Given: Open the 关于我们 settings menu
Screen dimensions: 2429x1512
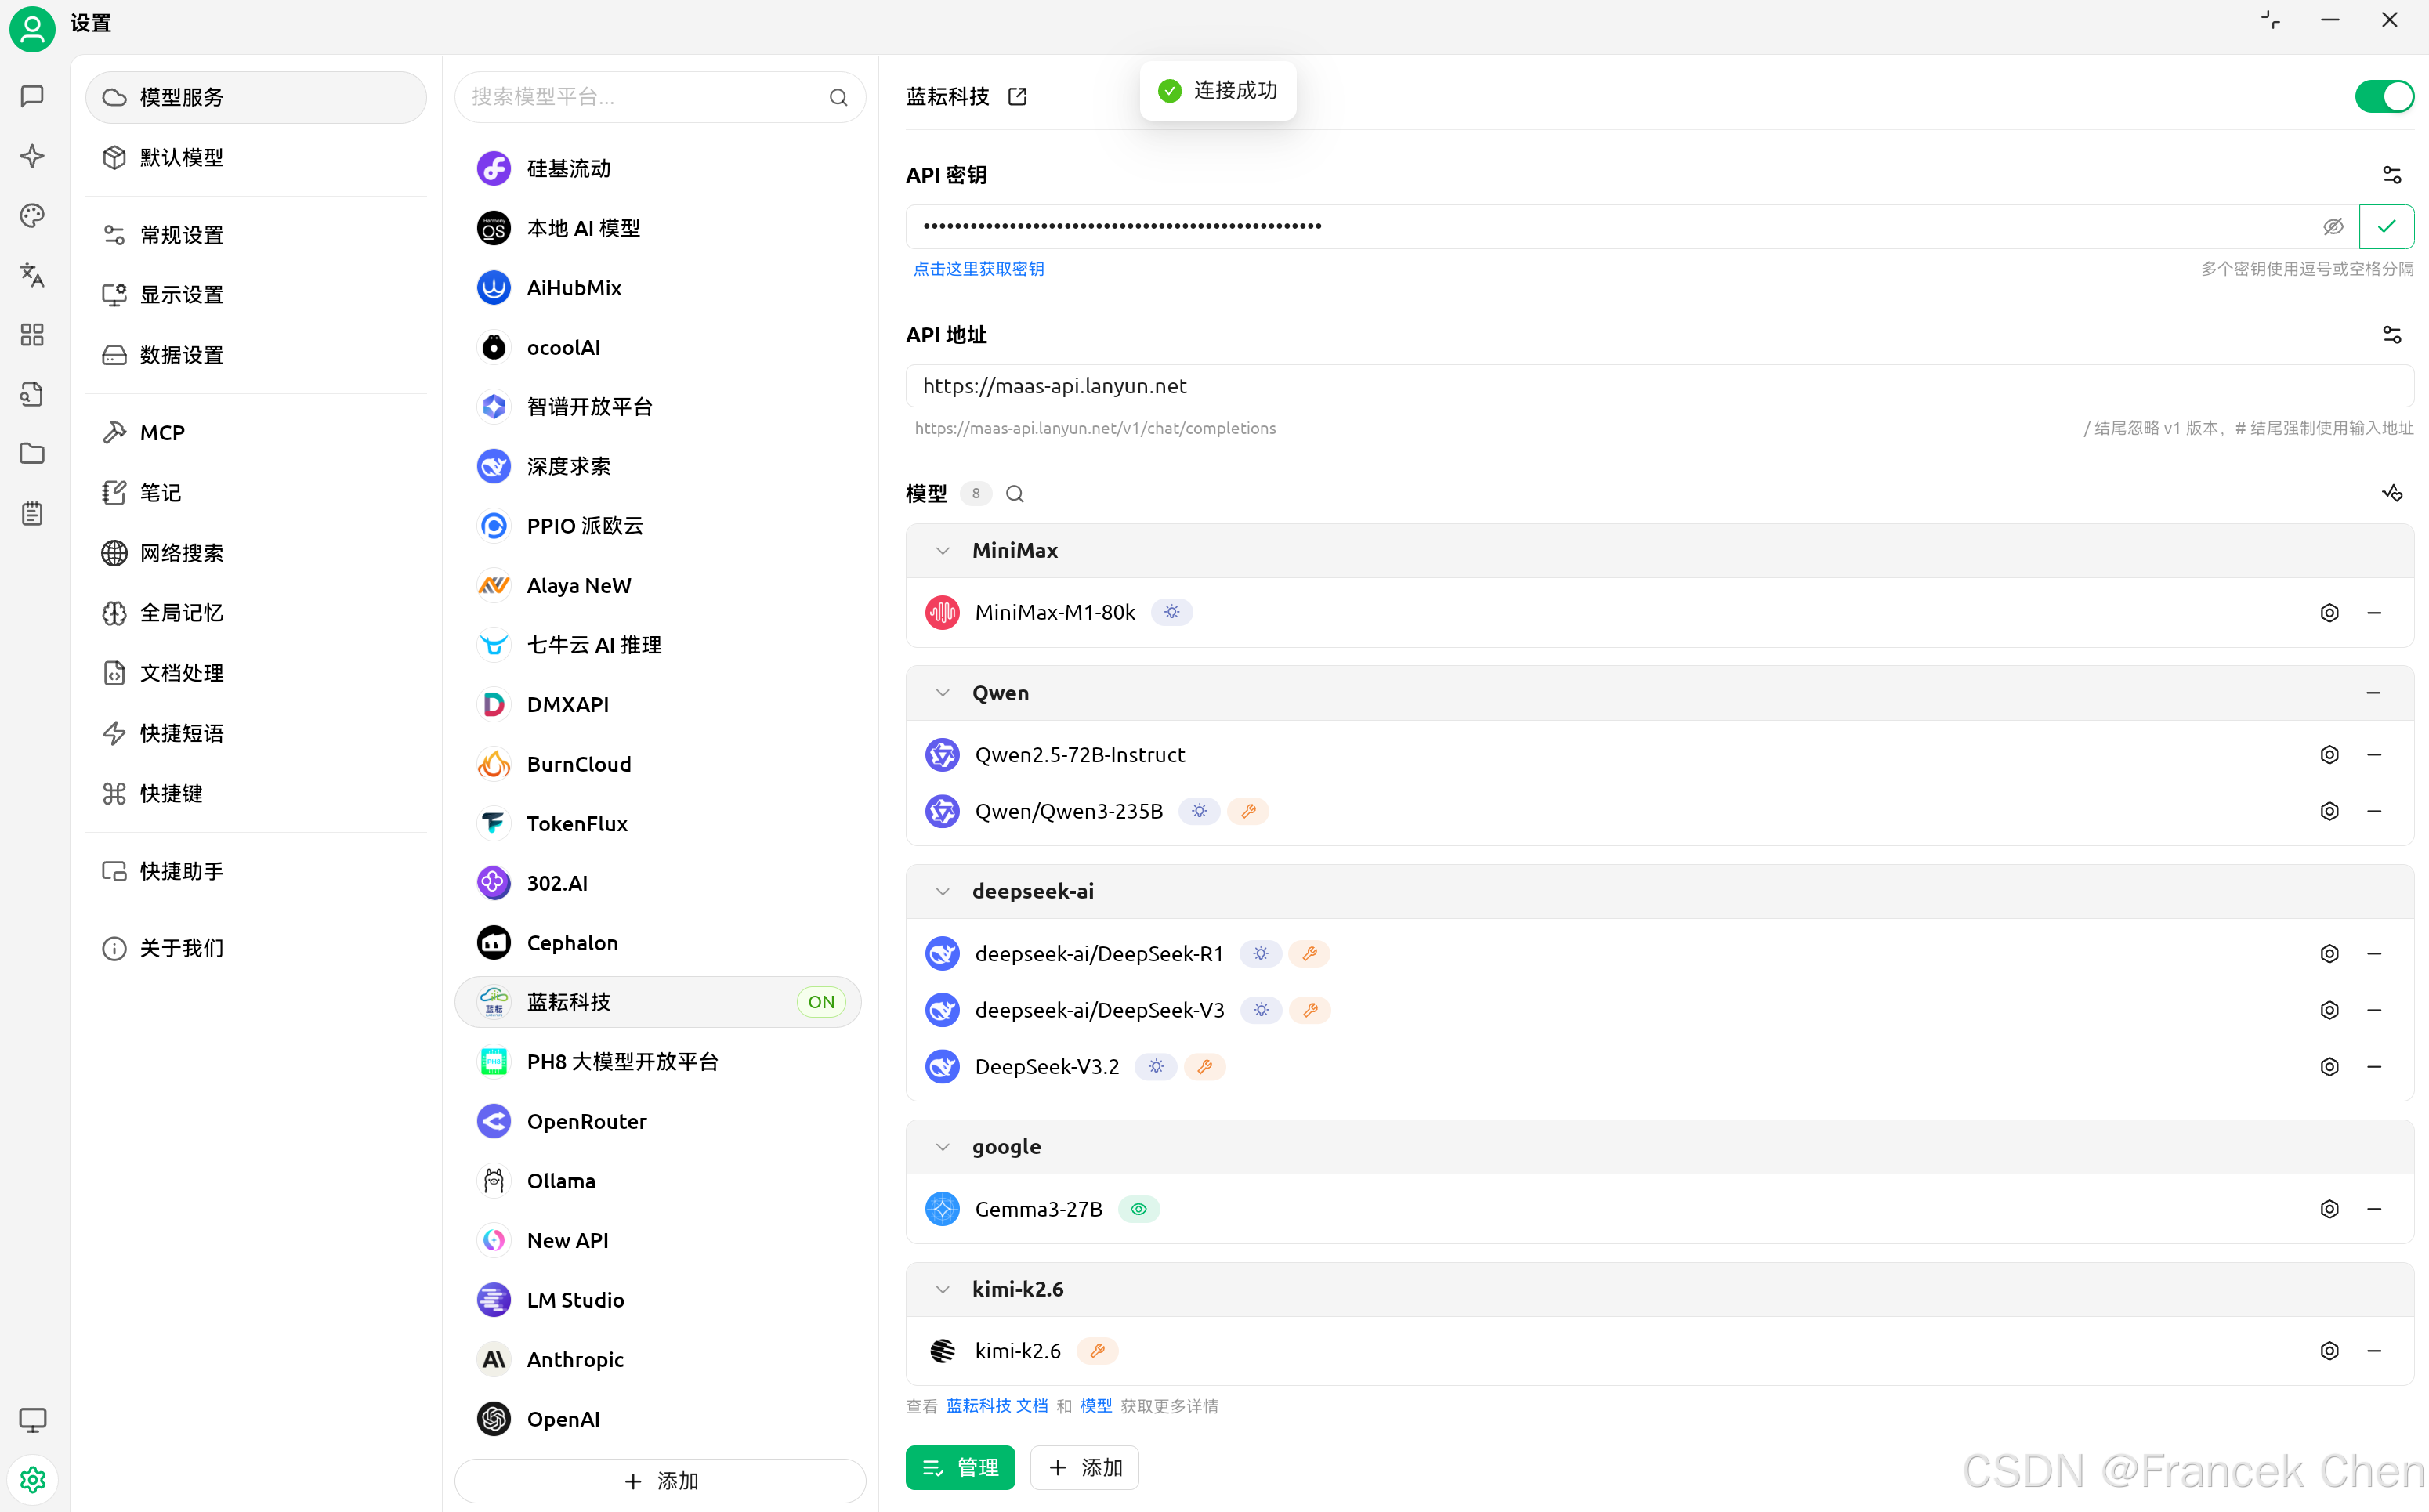Looking at the screenshot, I should pos(256,948).
